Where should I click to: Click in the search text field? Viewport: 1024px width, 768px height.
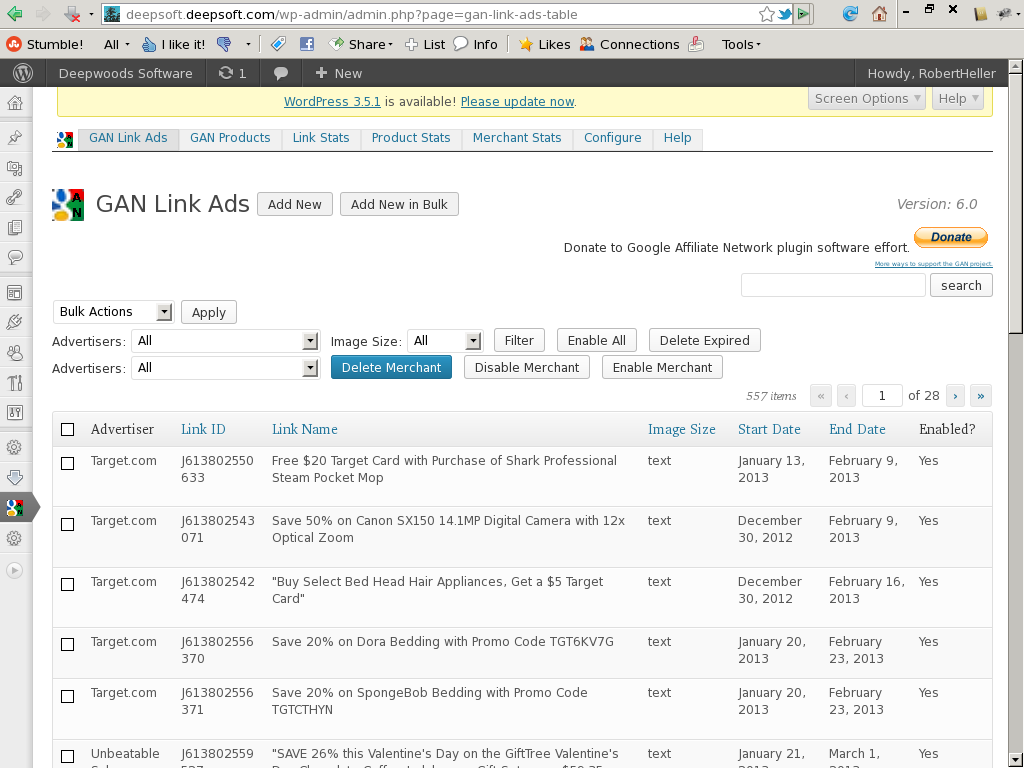tap(833, 285)
